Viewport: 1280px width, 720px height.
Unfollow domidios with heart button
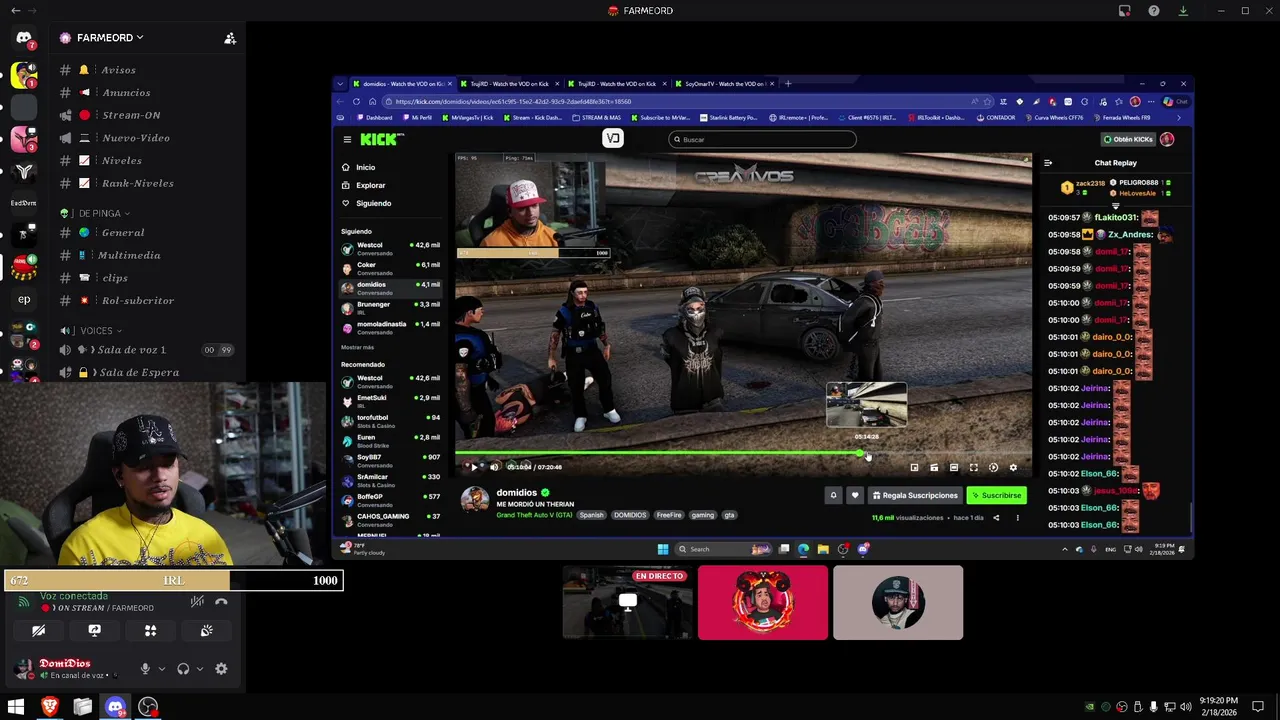854,495
